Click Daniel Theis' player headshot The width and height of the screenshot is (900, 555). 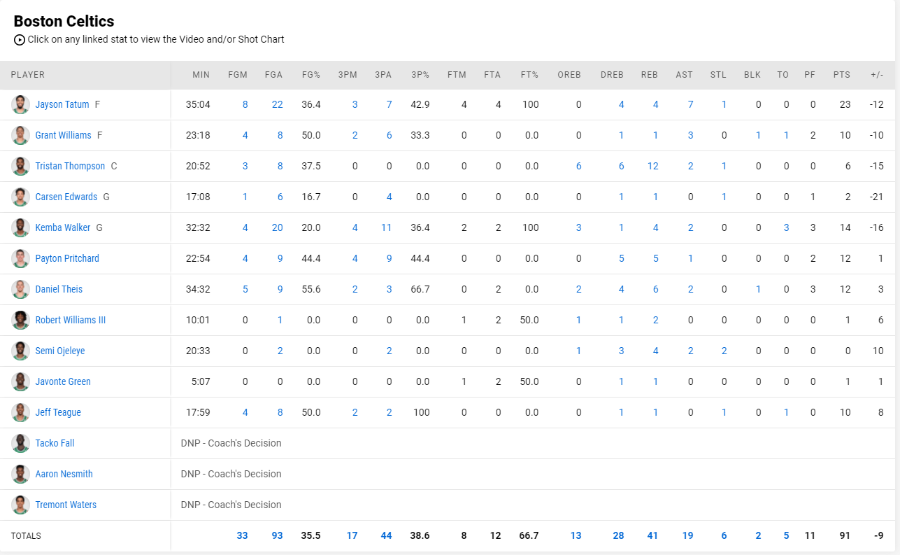point(21,289)
